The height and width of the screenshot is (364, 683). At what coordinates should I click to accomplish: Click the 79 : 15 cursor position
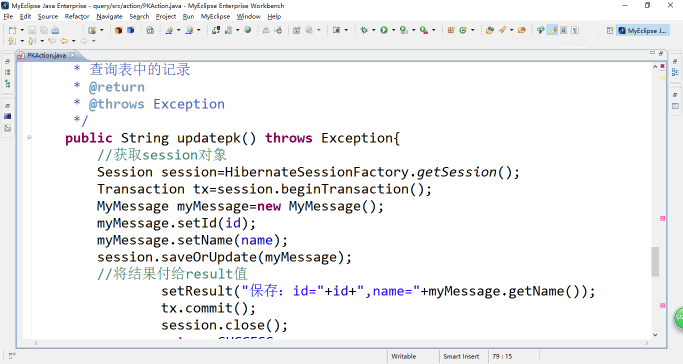tap(502, 356)
